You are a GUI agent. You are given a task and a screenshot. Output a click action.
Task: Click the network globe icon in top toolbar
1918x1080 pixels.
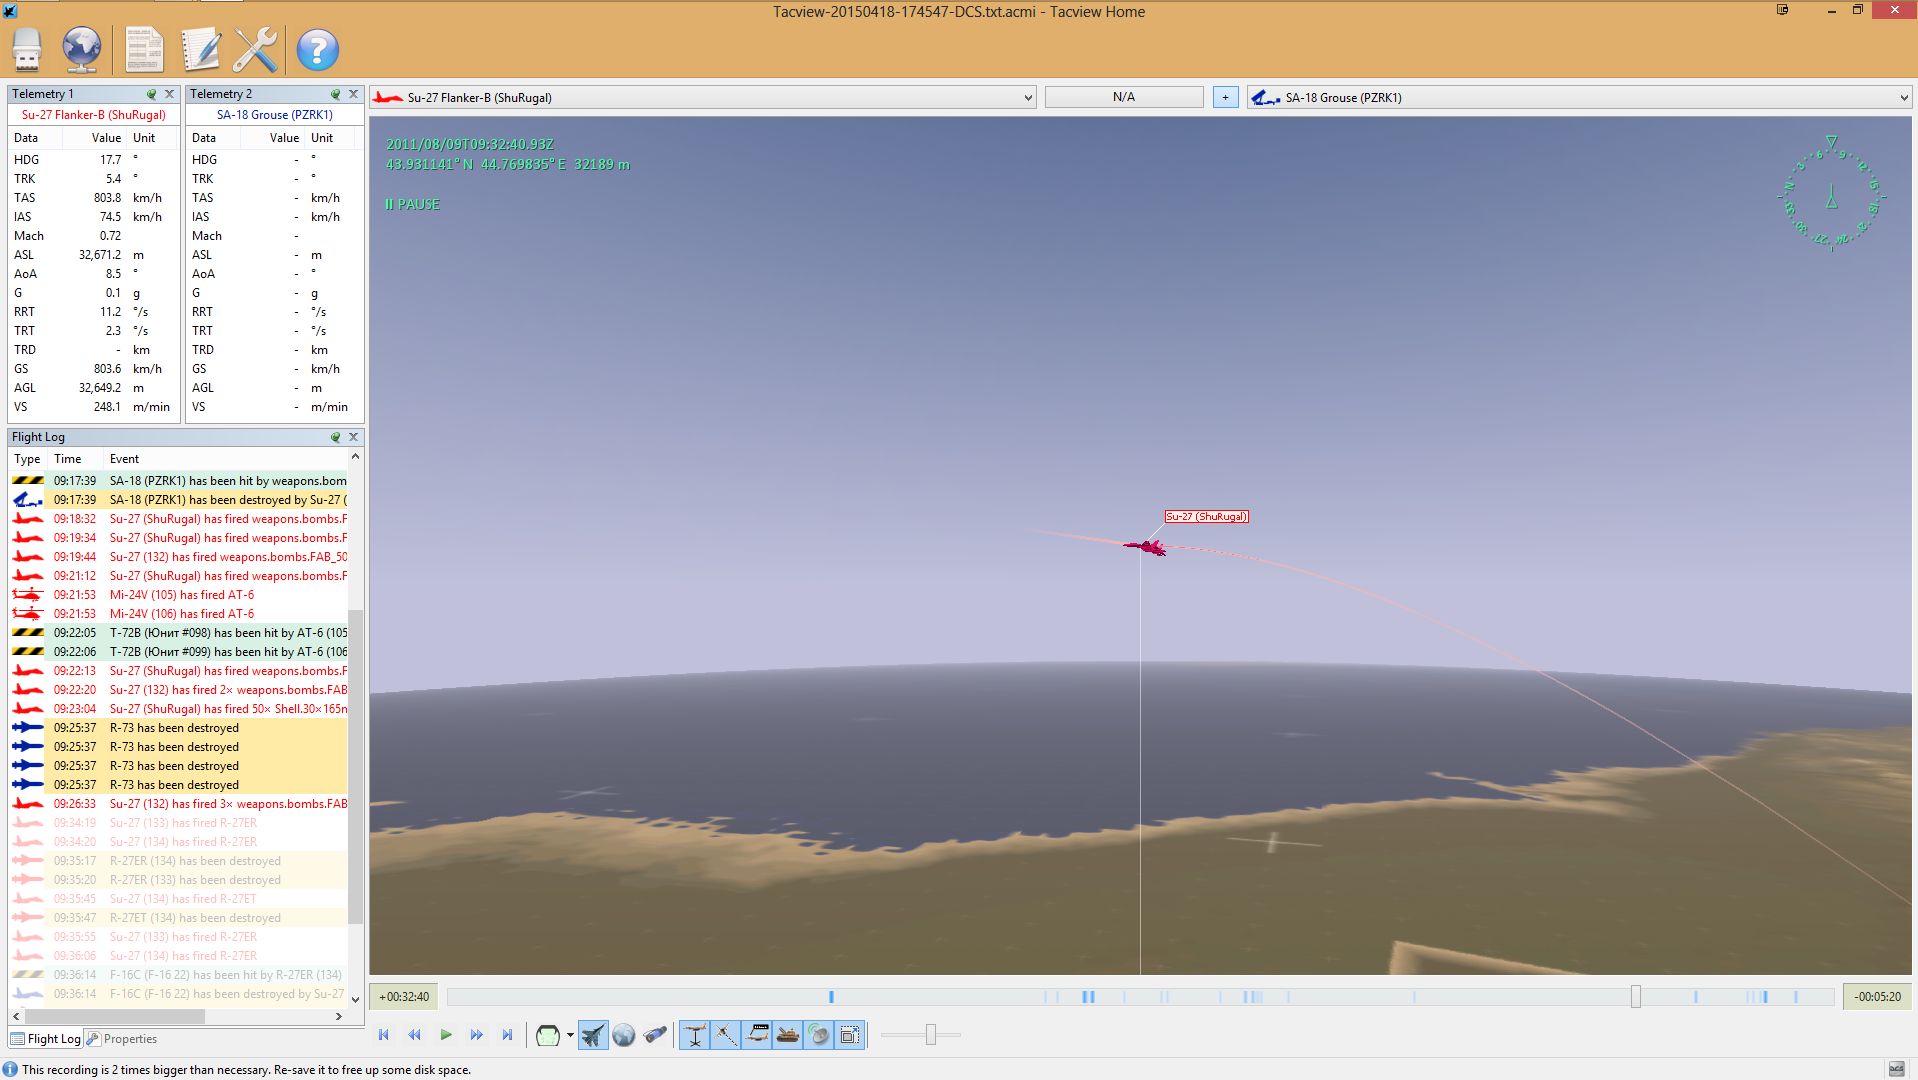[82, 49]
